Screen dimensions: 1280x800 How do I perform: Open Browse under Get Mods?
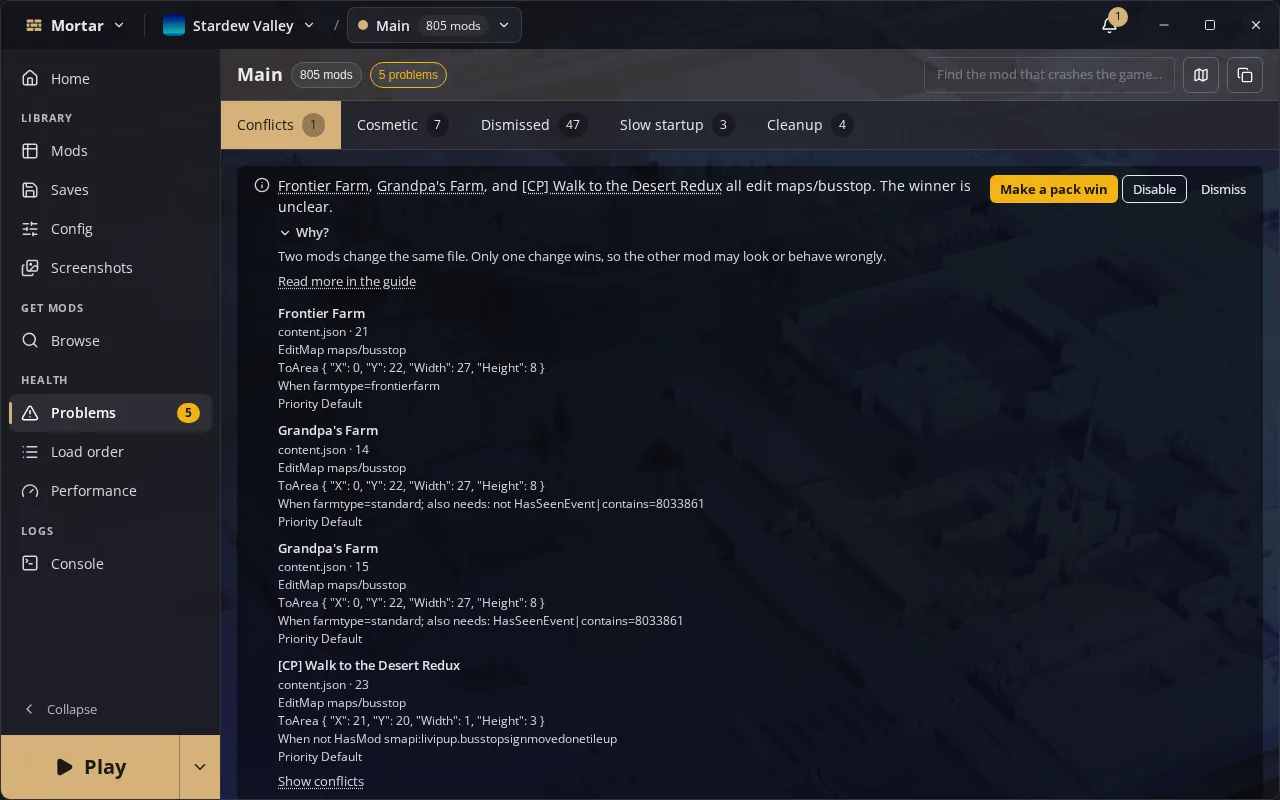[x=110, y=341]
